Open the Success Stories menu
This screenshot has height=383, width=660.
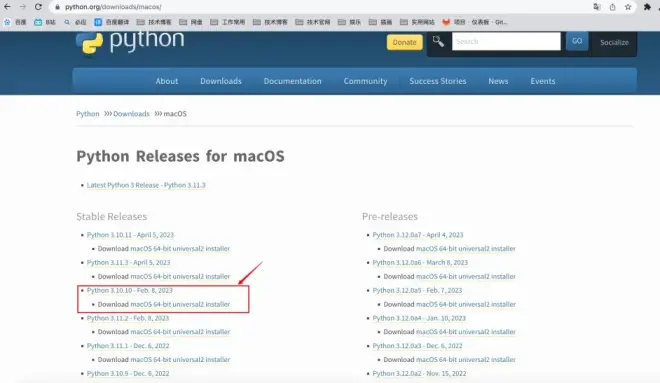click(x=438, y=81)
